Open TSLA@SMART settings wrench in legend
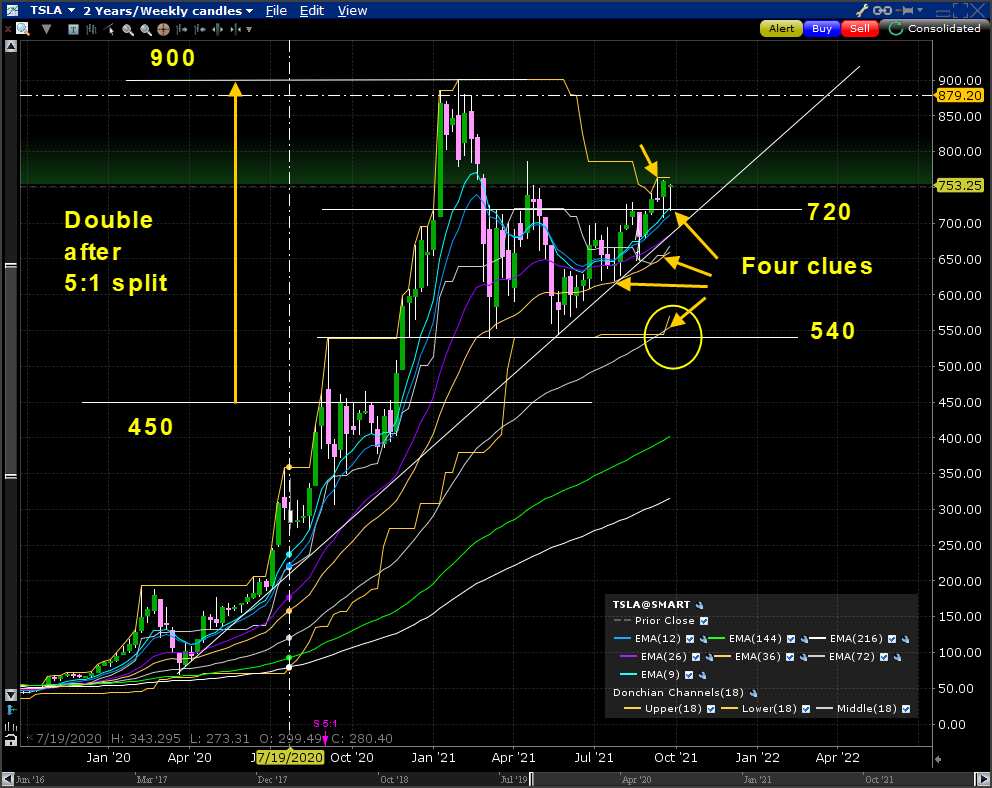The height and width of the screenshot is (788, 992). click(700, 605)
